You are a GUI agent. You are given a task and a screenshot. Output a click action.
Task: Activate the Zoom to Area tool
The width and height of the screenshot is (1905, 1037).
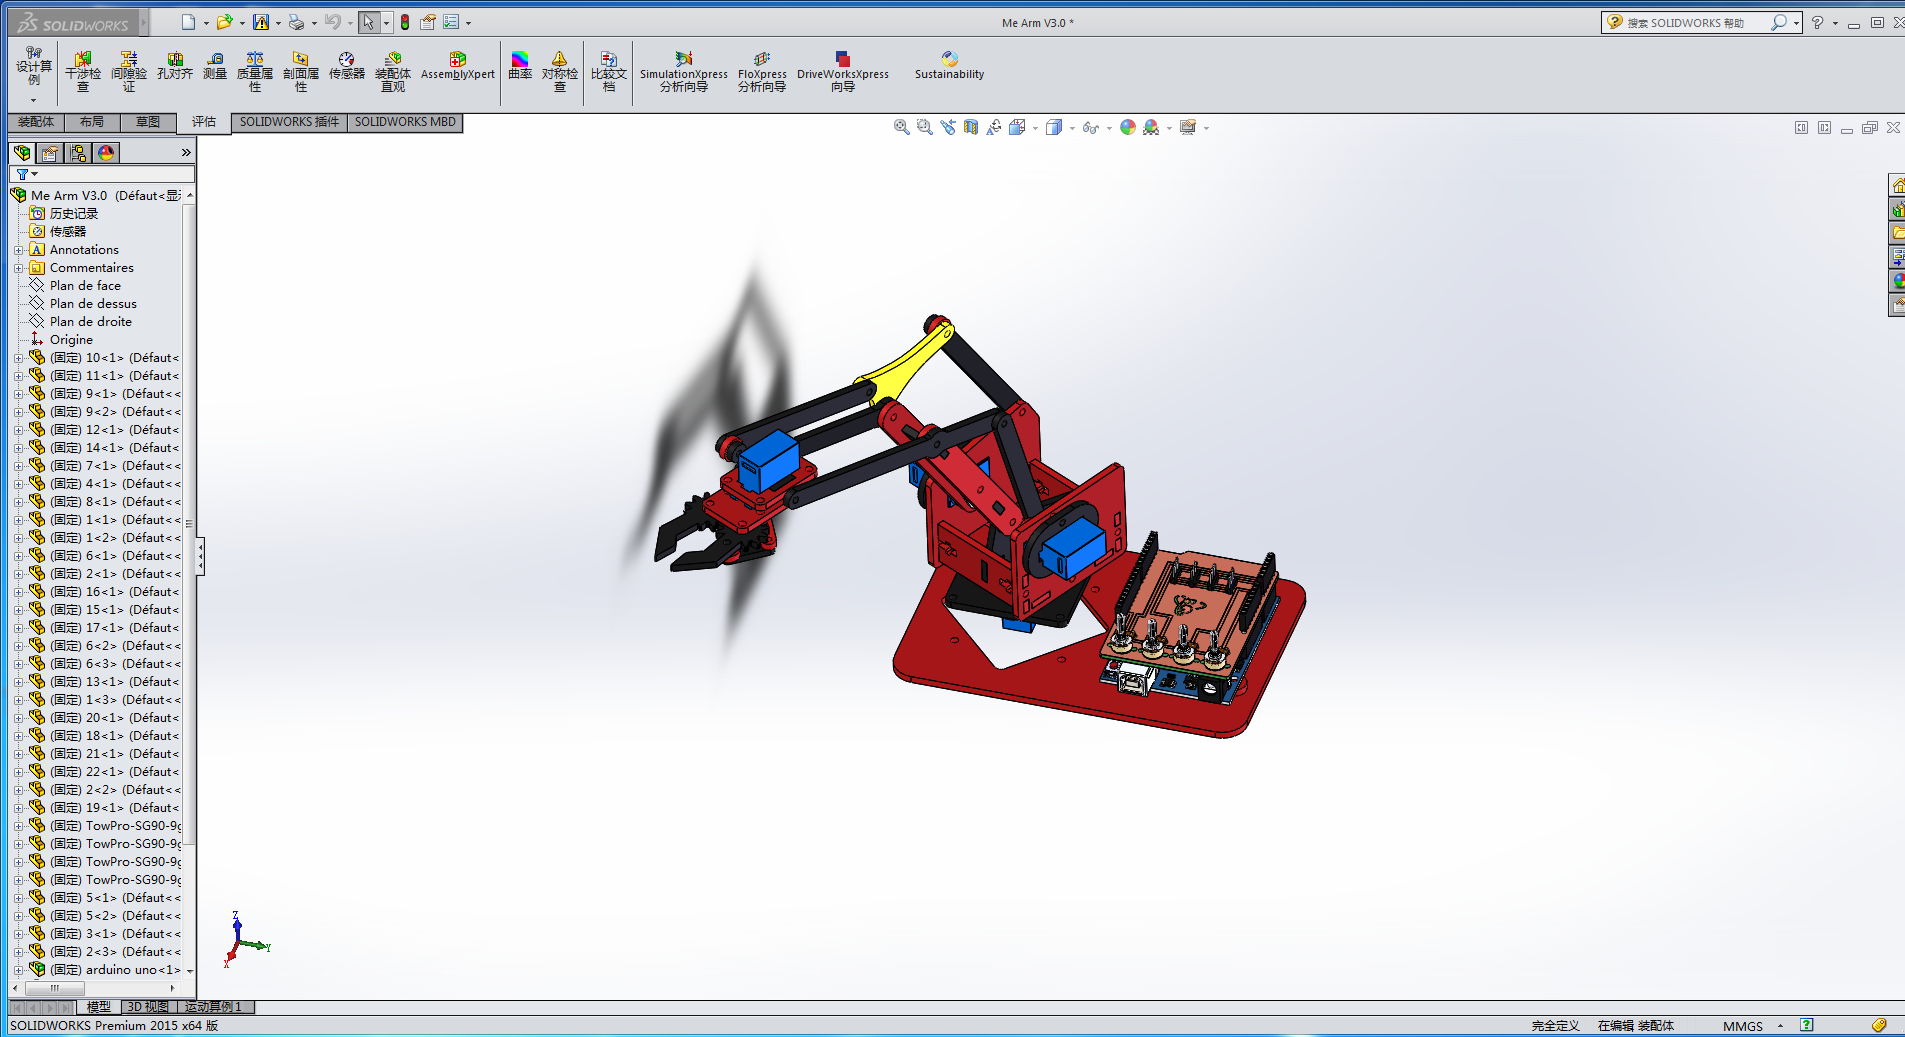[x=923, y=128]
